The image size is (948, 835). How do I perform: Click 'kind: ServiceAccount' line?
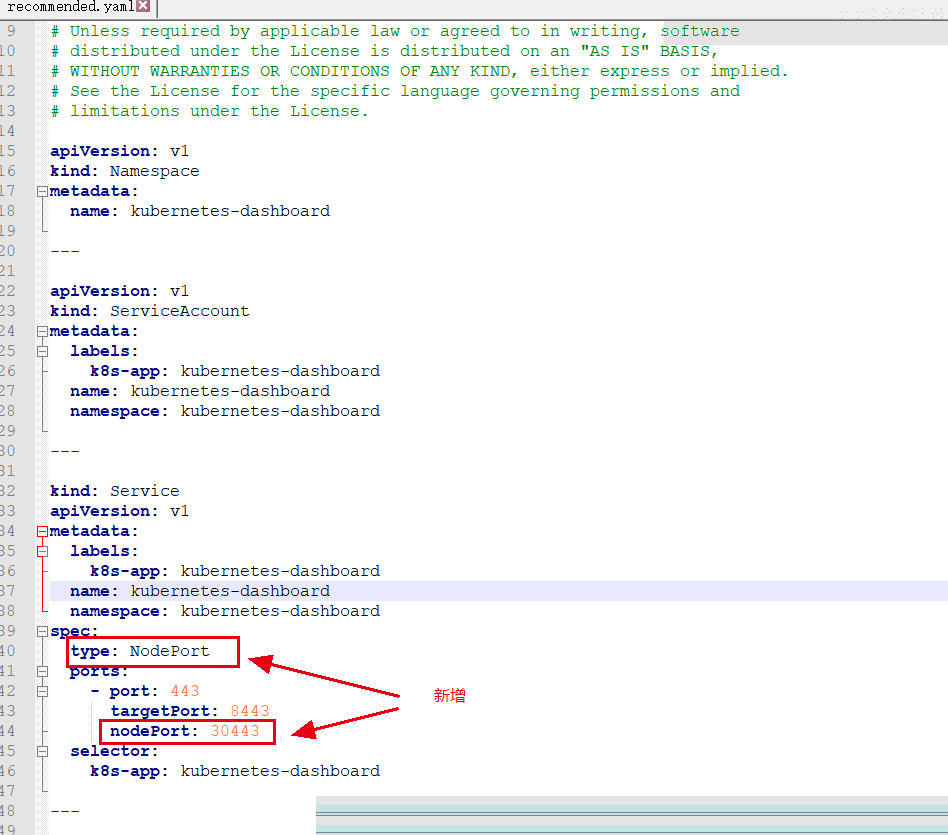click(x=149, y=311)
